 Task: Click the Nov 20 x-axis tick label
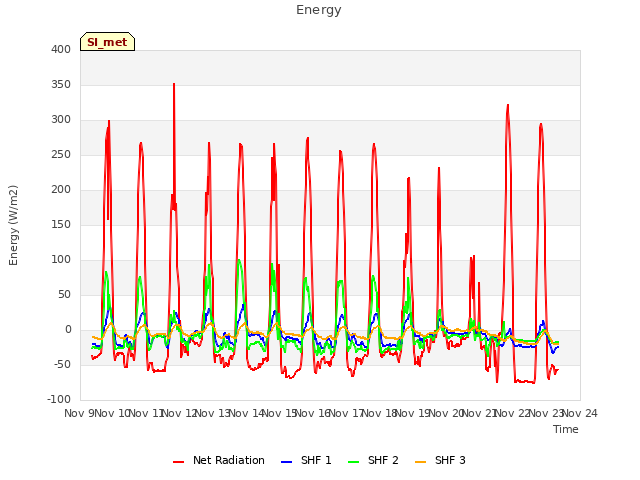[x=447, y=414]
